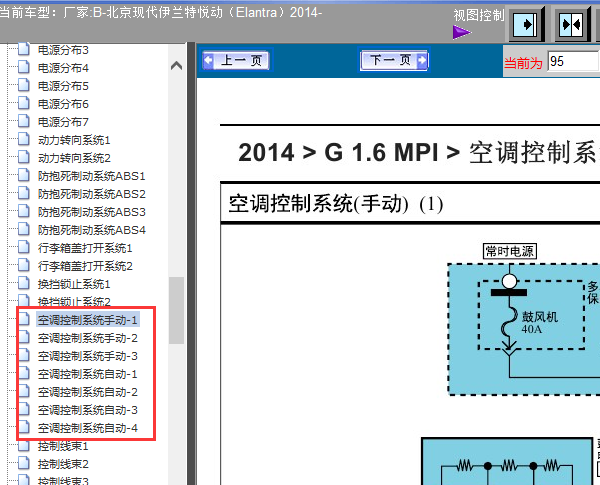Viewport: 600px width, 485px height.
Task: Click the document icon beside 控制线束2
Action: coord(24,463)
